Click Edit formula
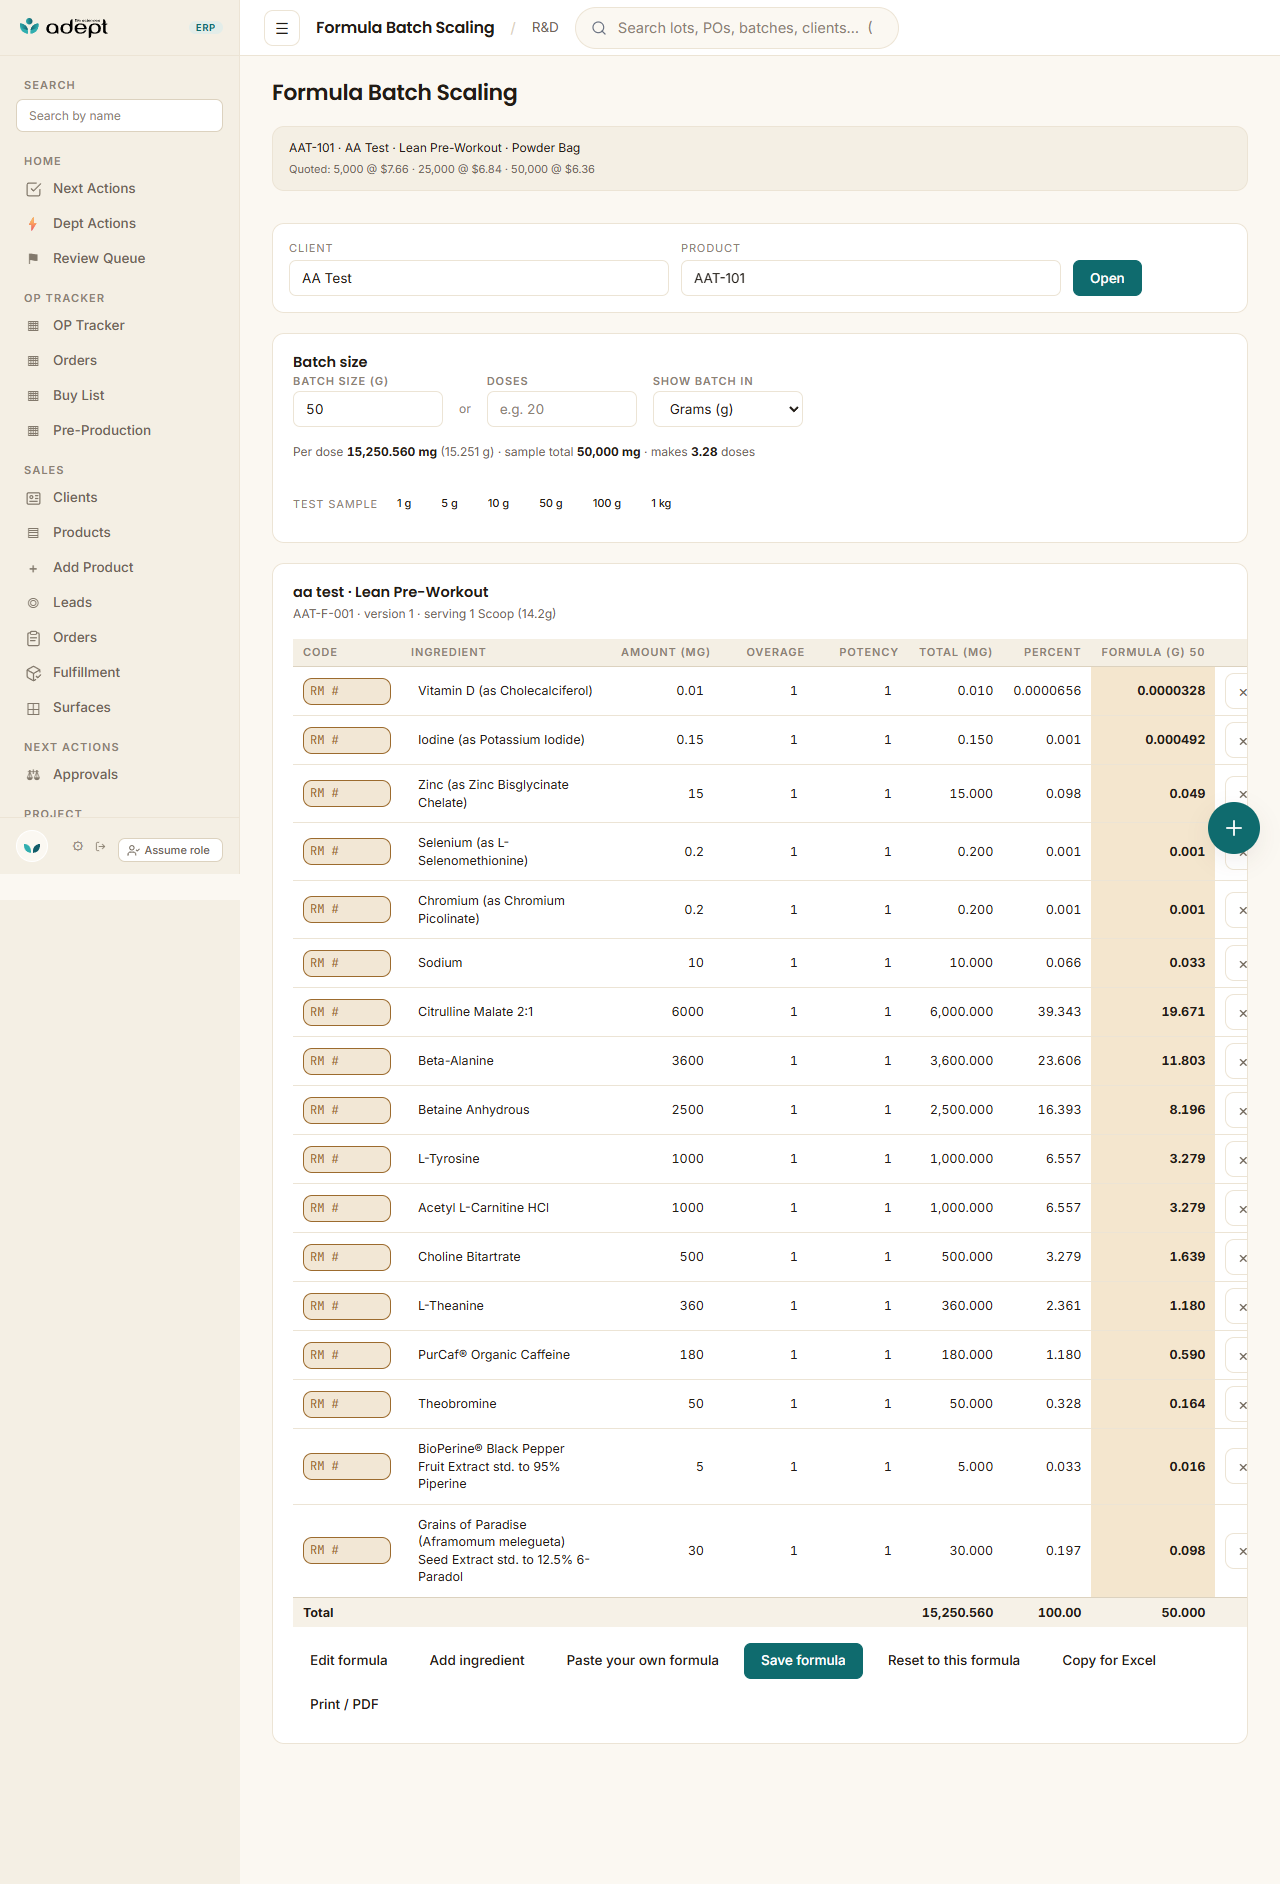This screenshot has height=1884, width=1280. click(349, 1661)
